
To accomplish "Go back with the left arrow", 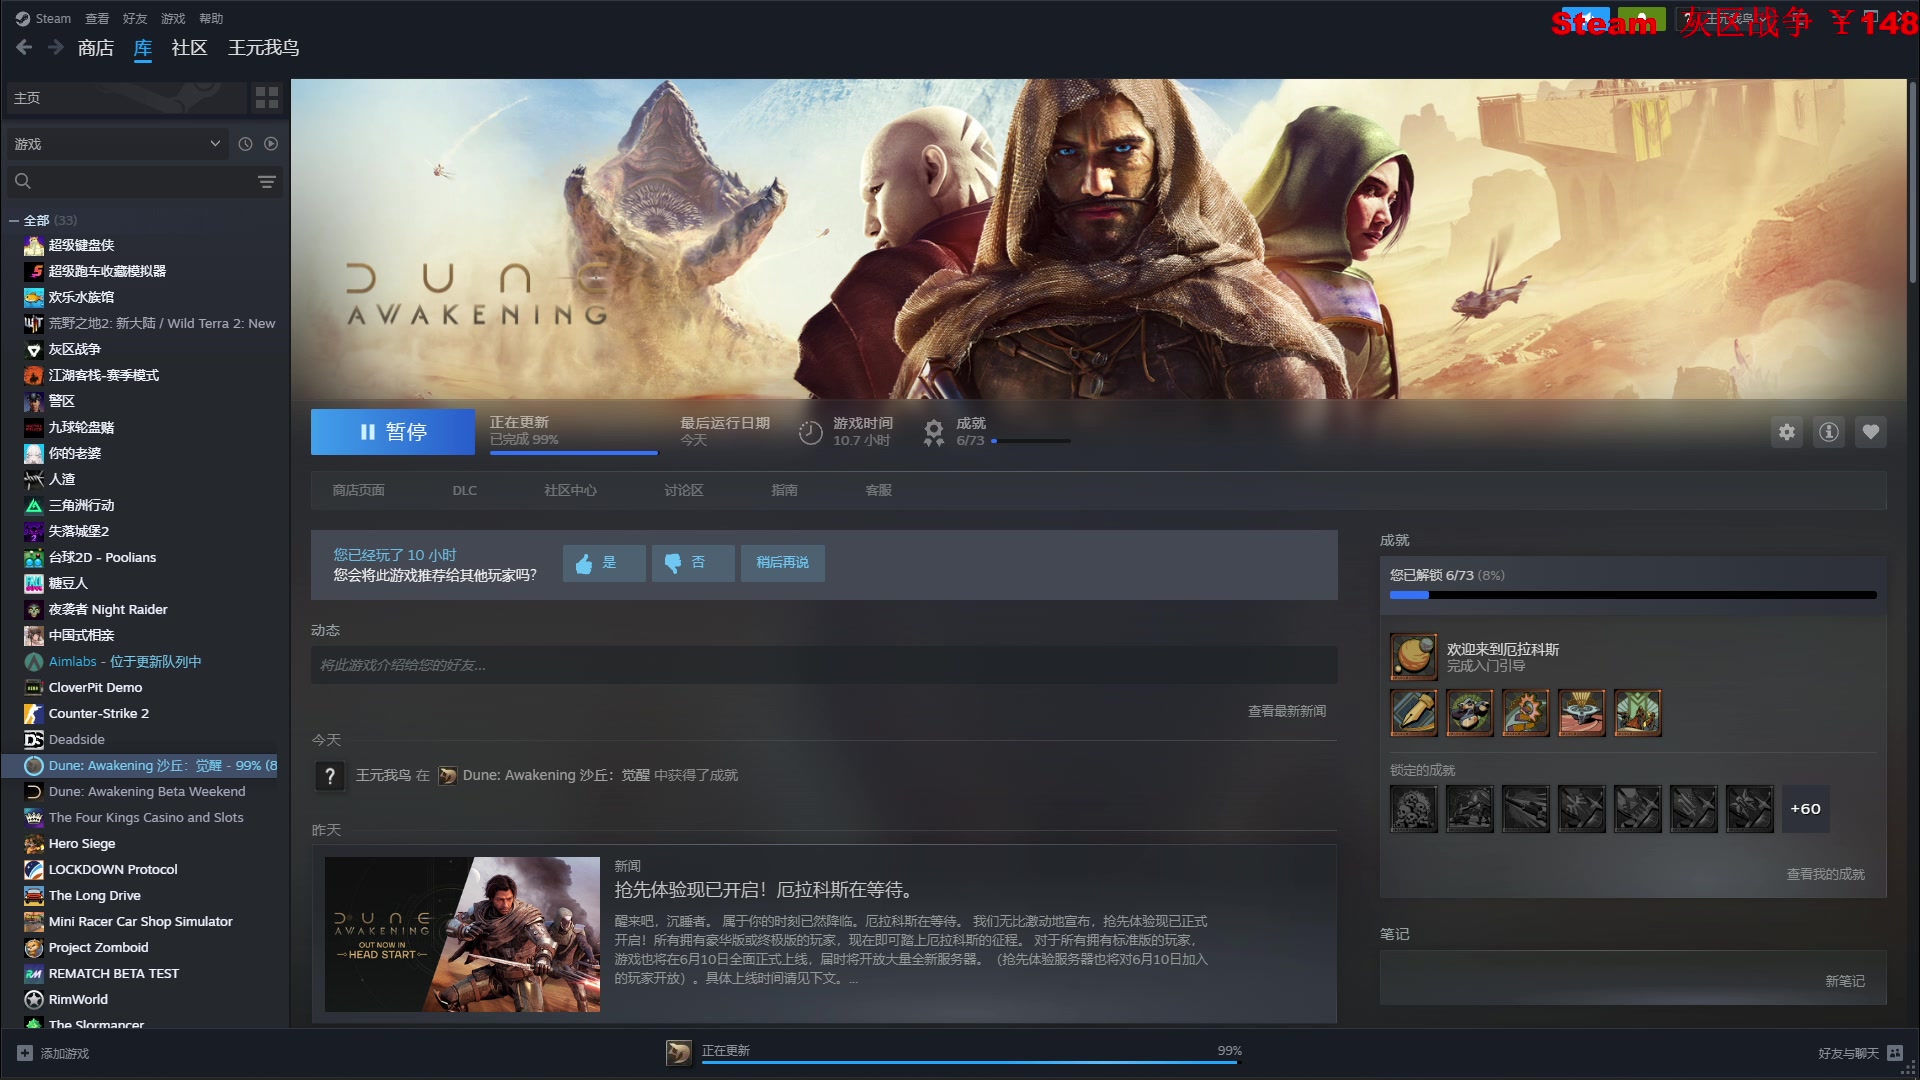I will [x=24, y=47].
